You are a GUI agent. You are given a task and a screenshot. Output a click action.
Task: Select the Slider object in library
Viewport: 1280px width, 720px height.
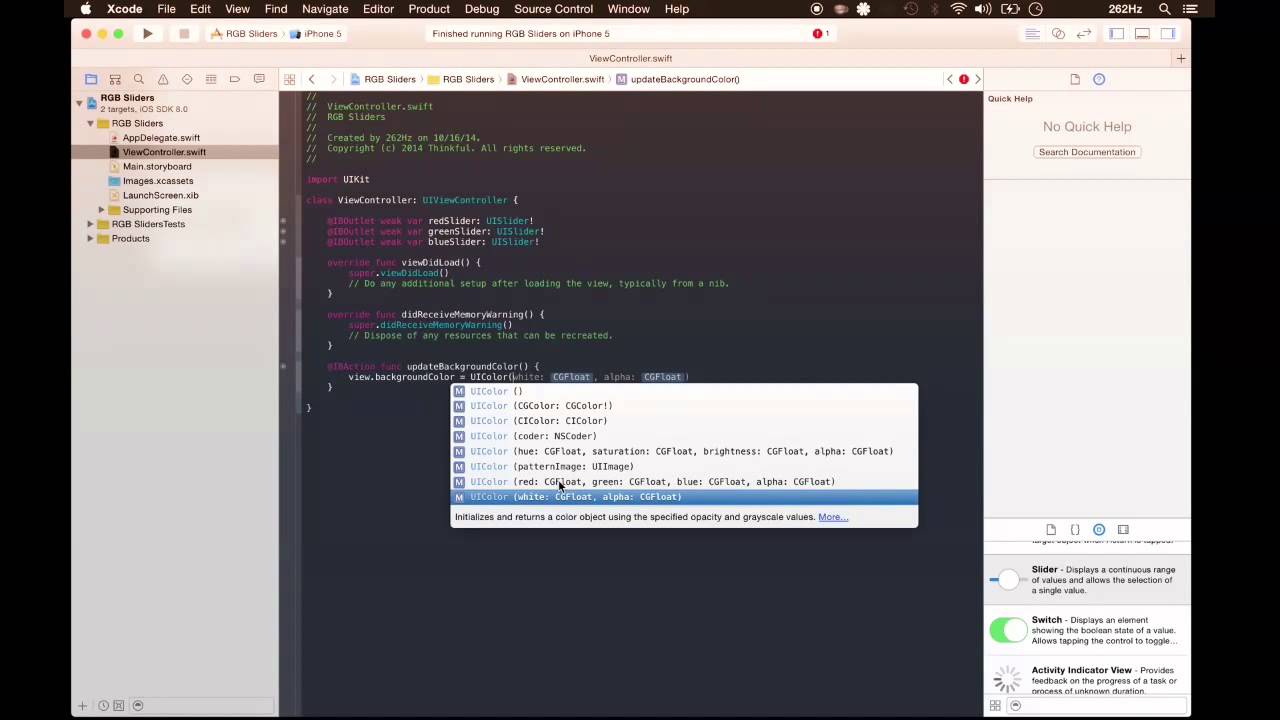(x=1087, y=580)
